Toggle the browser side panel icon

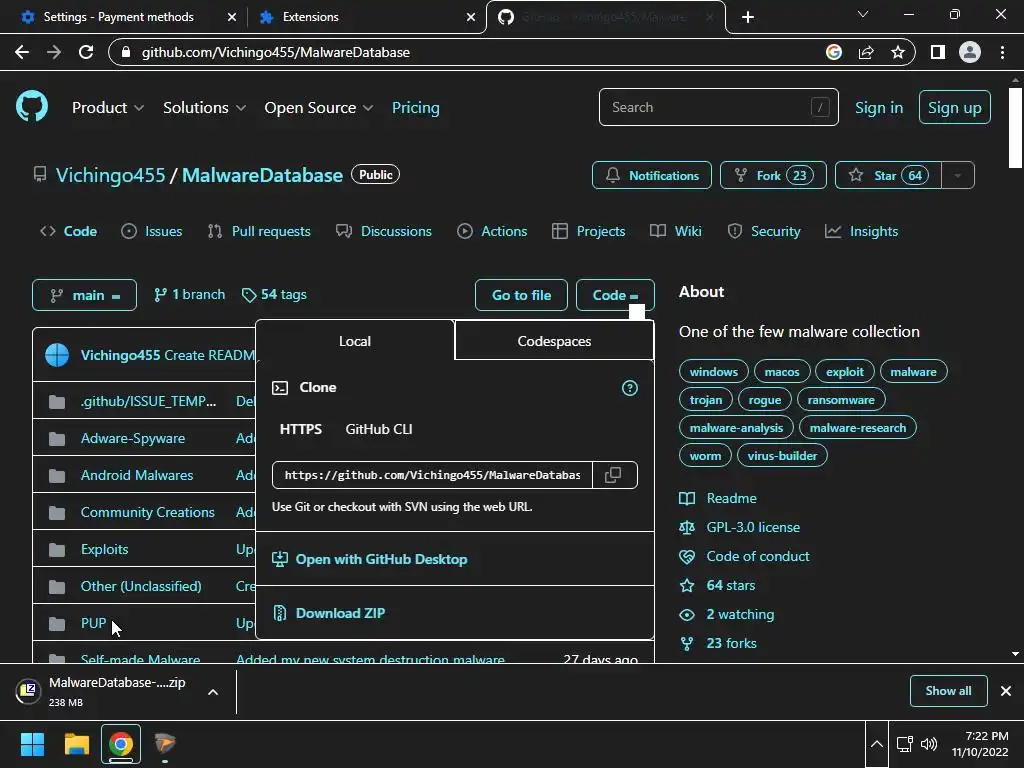click(938, 52)
